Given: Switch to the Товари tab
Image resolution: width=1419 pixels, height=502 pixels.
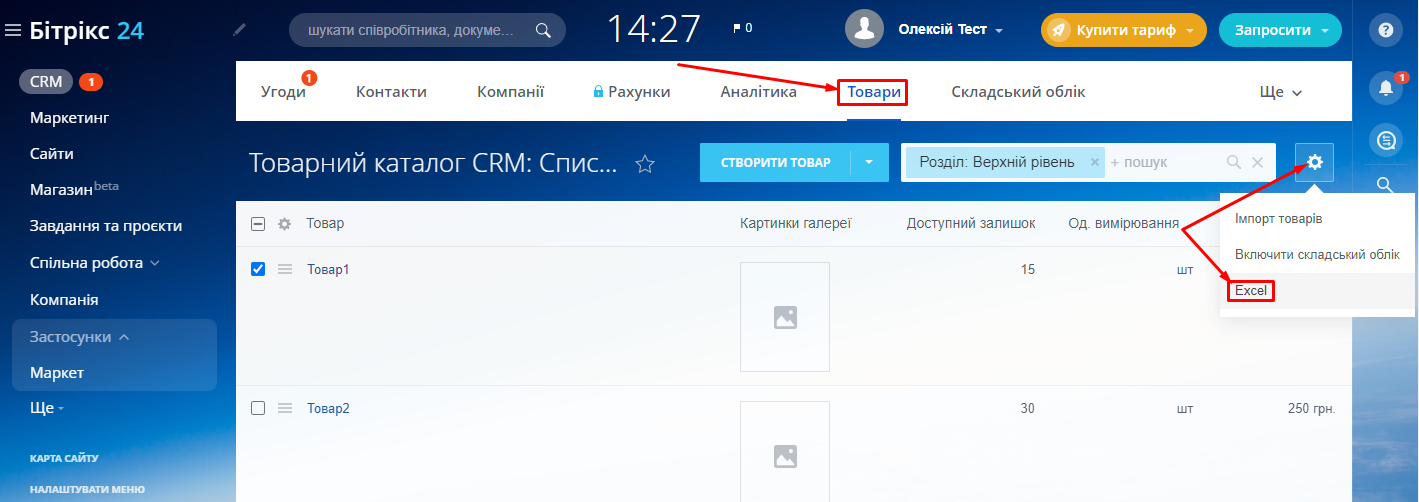Looking at the screenshot, I should tap(873, 92).
